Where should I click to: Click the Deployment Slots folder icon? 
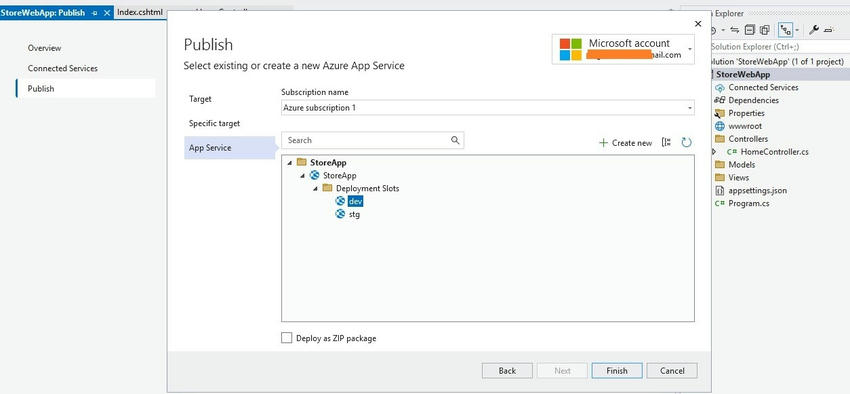327,188
